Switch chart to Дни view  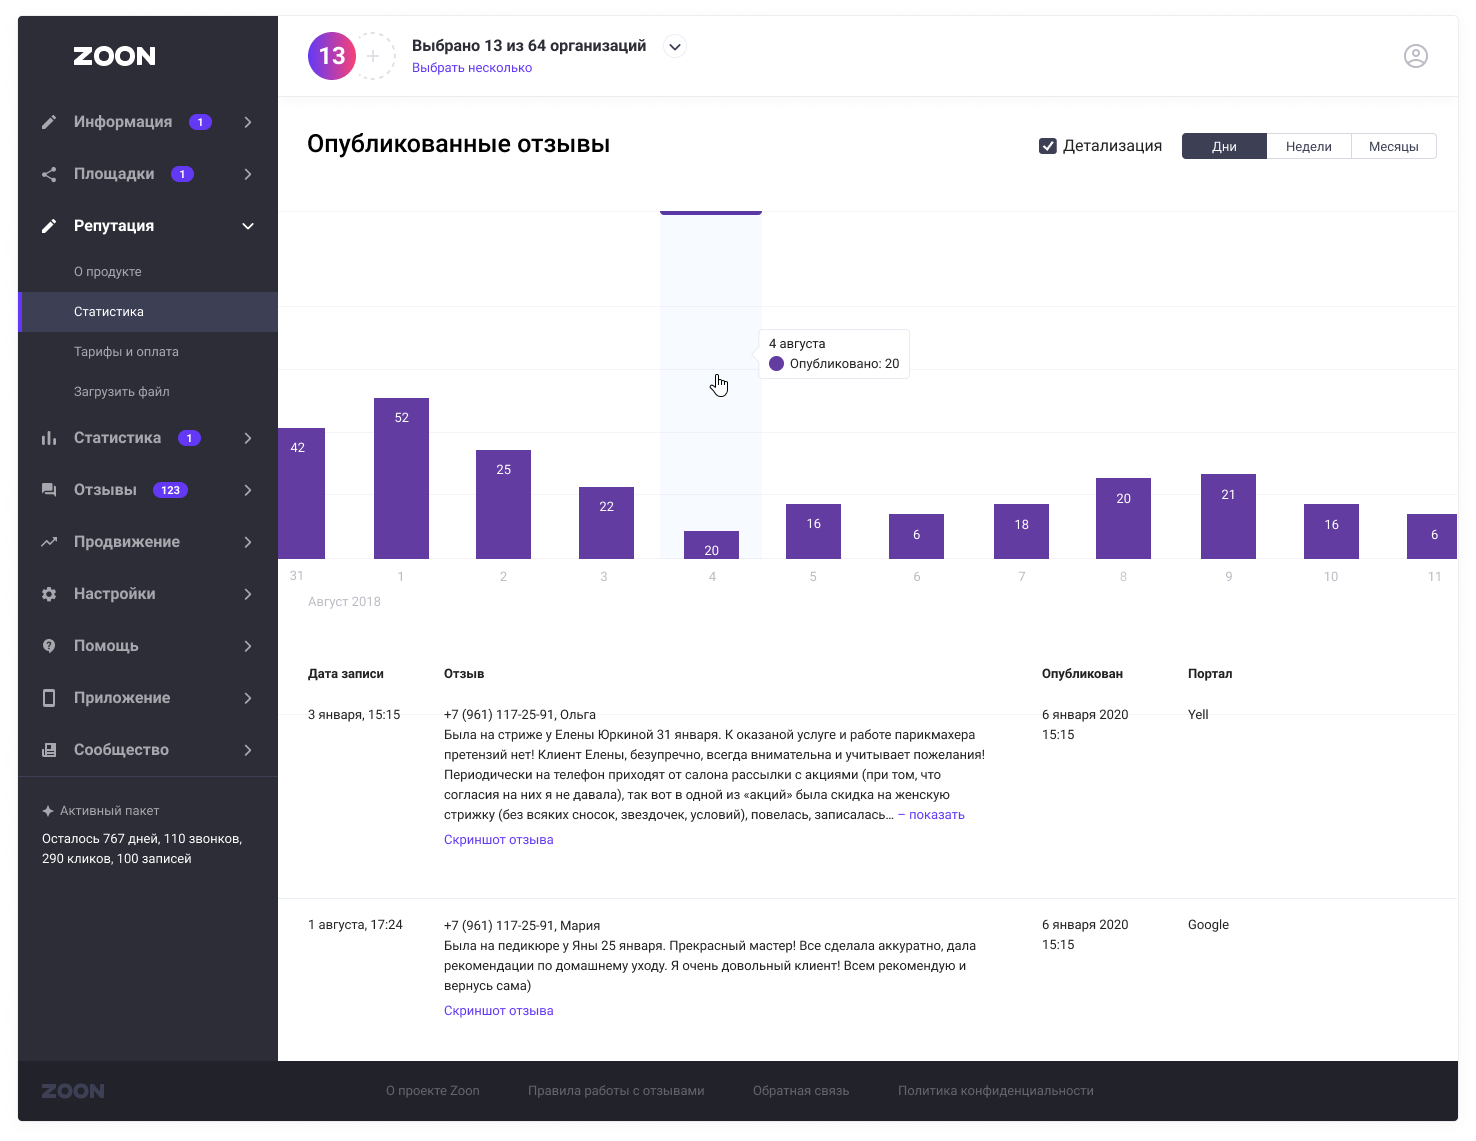1224,146
